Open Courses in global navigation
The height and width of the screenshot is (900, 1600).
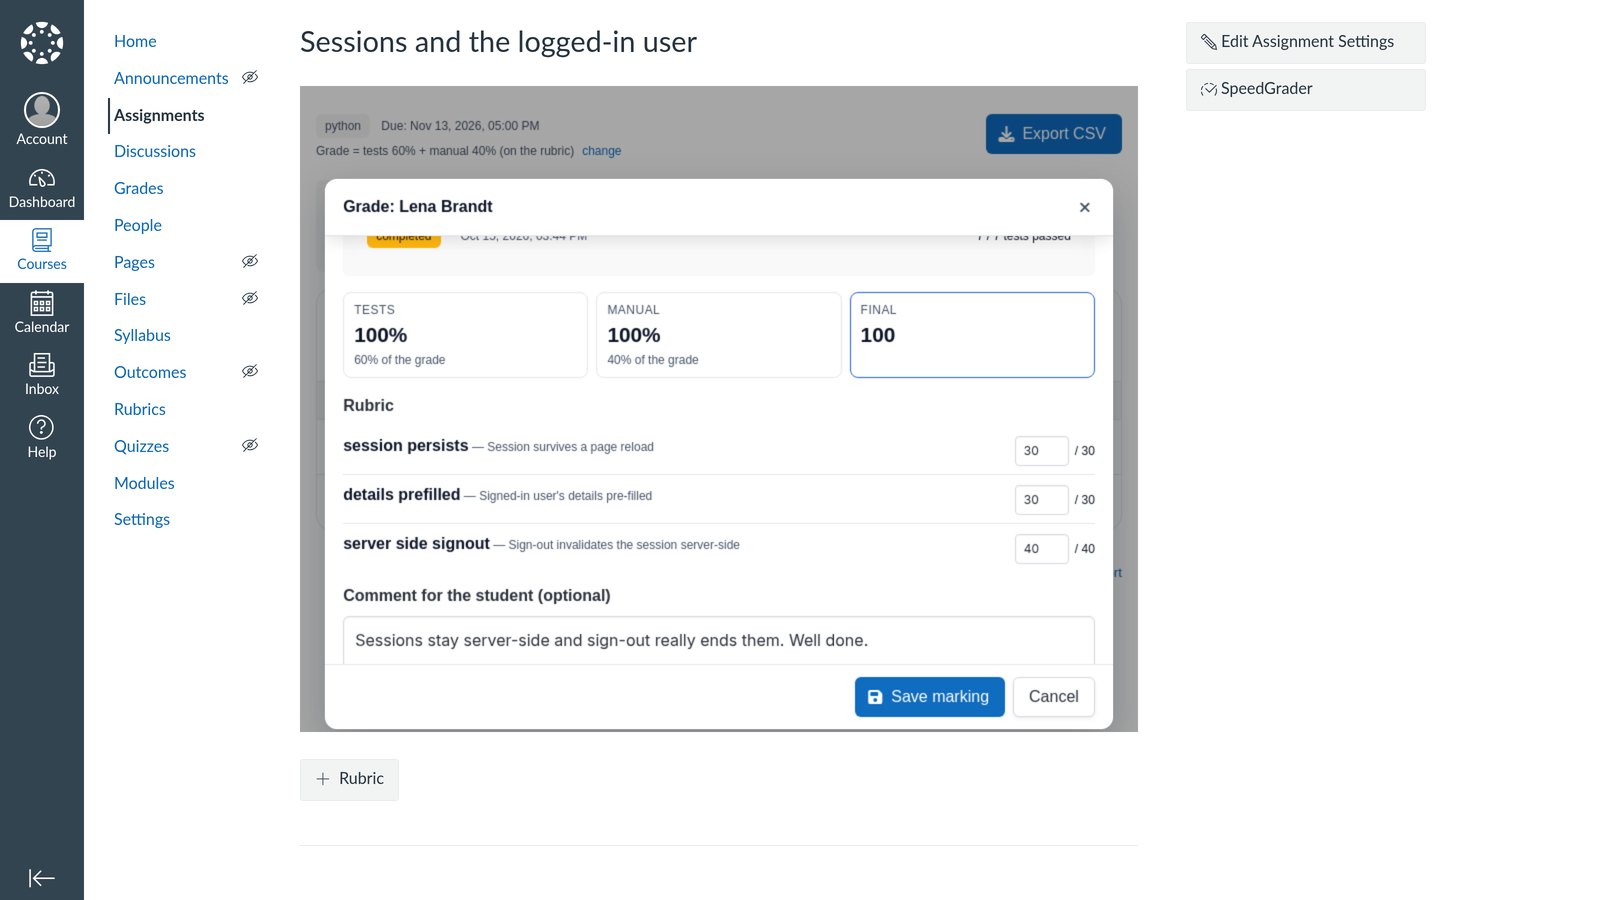coord(42,250)
